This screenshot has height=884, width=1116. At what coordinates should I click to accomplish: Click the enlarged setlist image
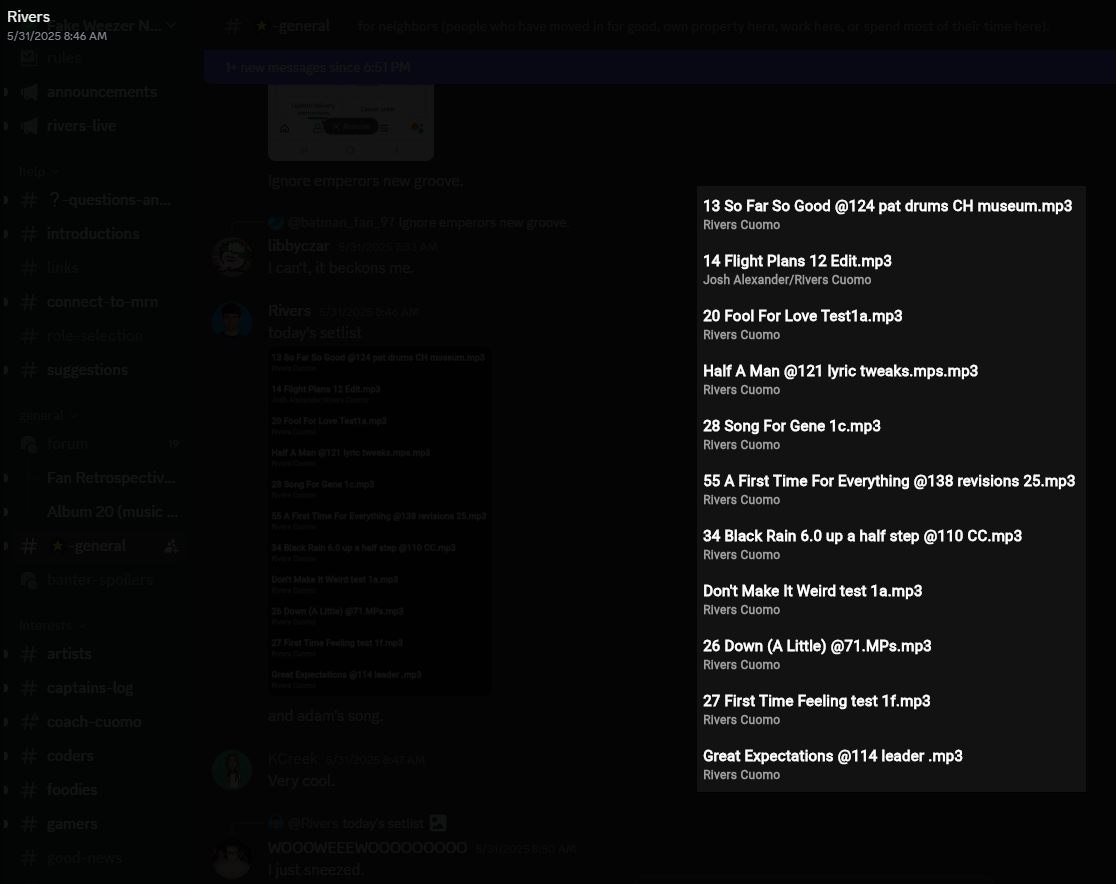(x=891, y=489)
